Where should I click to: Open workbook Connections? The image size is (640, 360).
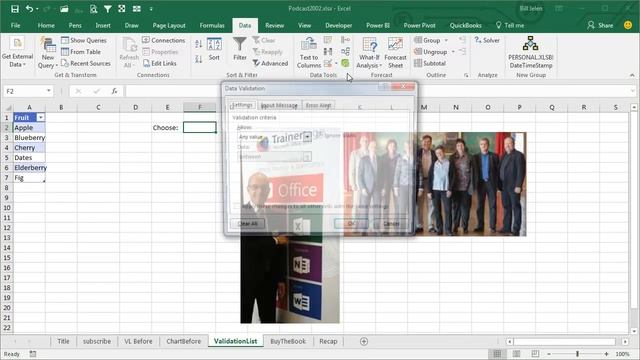click(x=164, y=40)
